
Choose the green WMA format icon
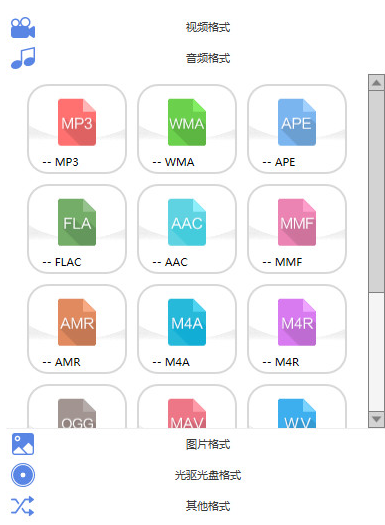pos(187,122)
